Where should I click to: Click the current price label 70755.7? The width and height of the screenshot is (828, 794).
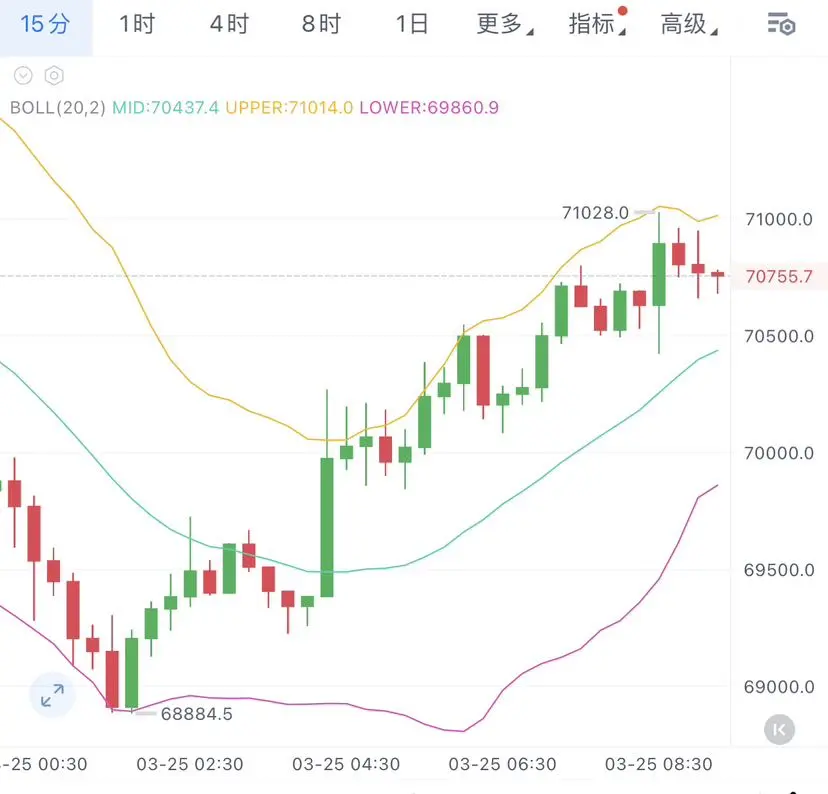tap(779, 276)
